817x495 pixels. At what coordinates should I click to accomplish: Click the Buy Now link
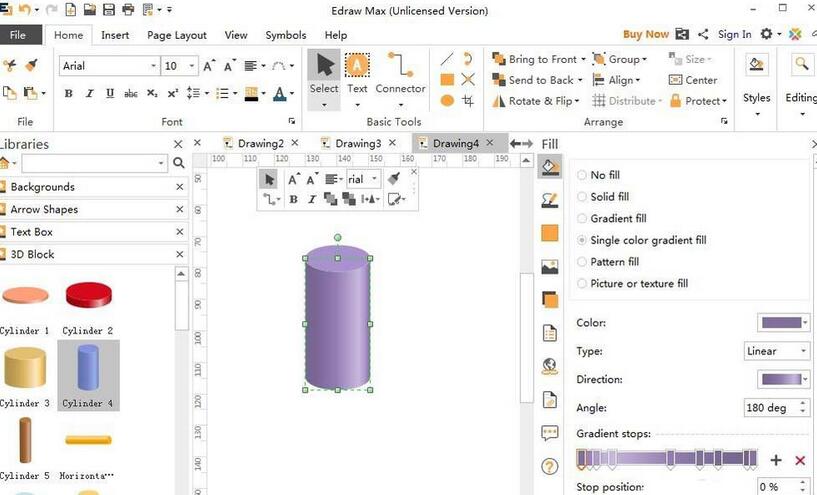pos(645,34)
